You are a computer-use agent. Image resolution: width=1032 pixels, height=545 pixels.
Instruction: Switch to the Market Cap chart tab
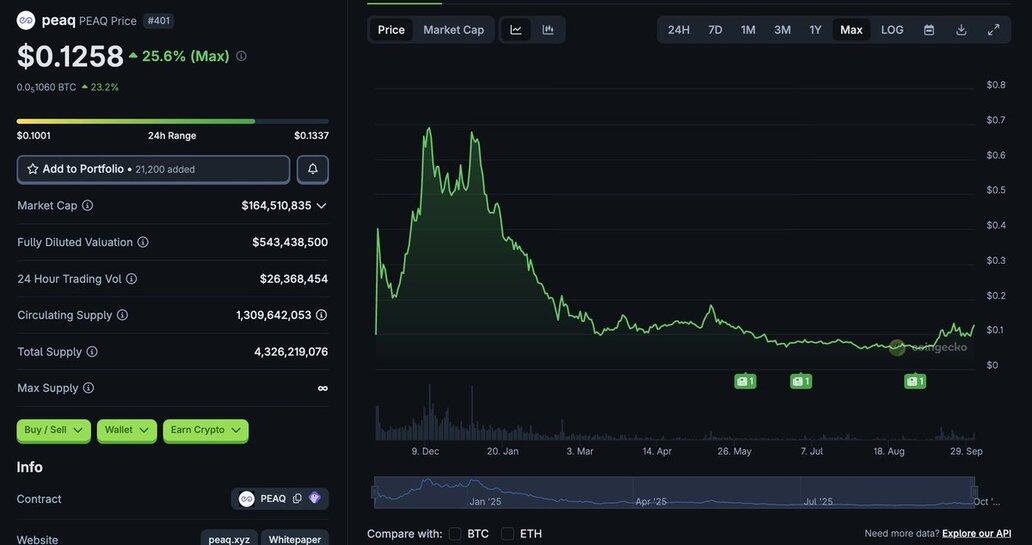(453, 30)
